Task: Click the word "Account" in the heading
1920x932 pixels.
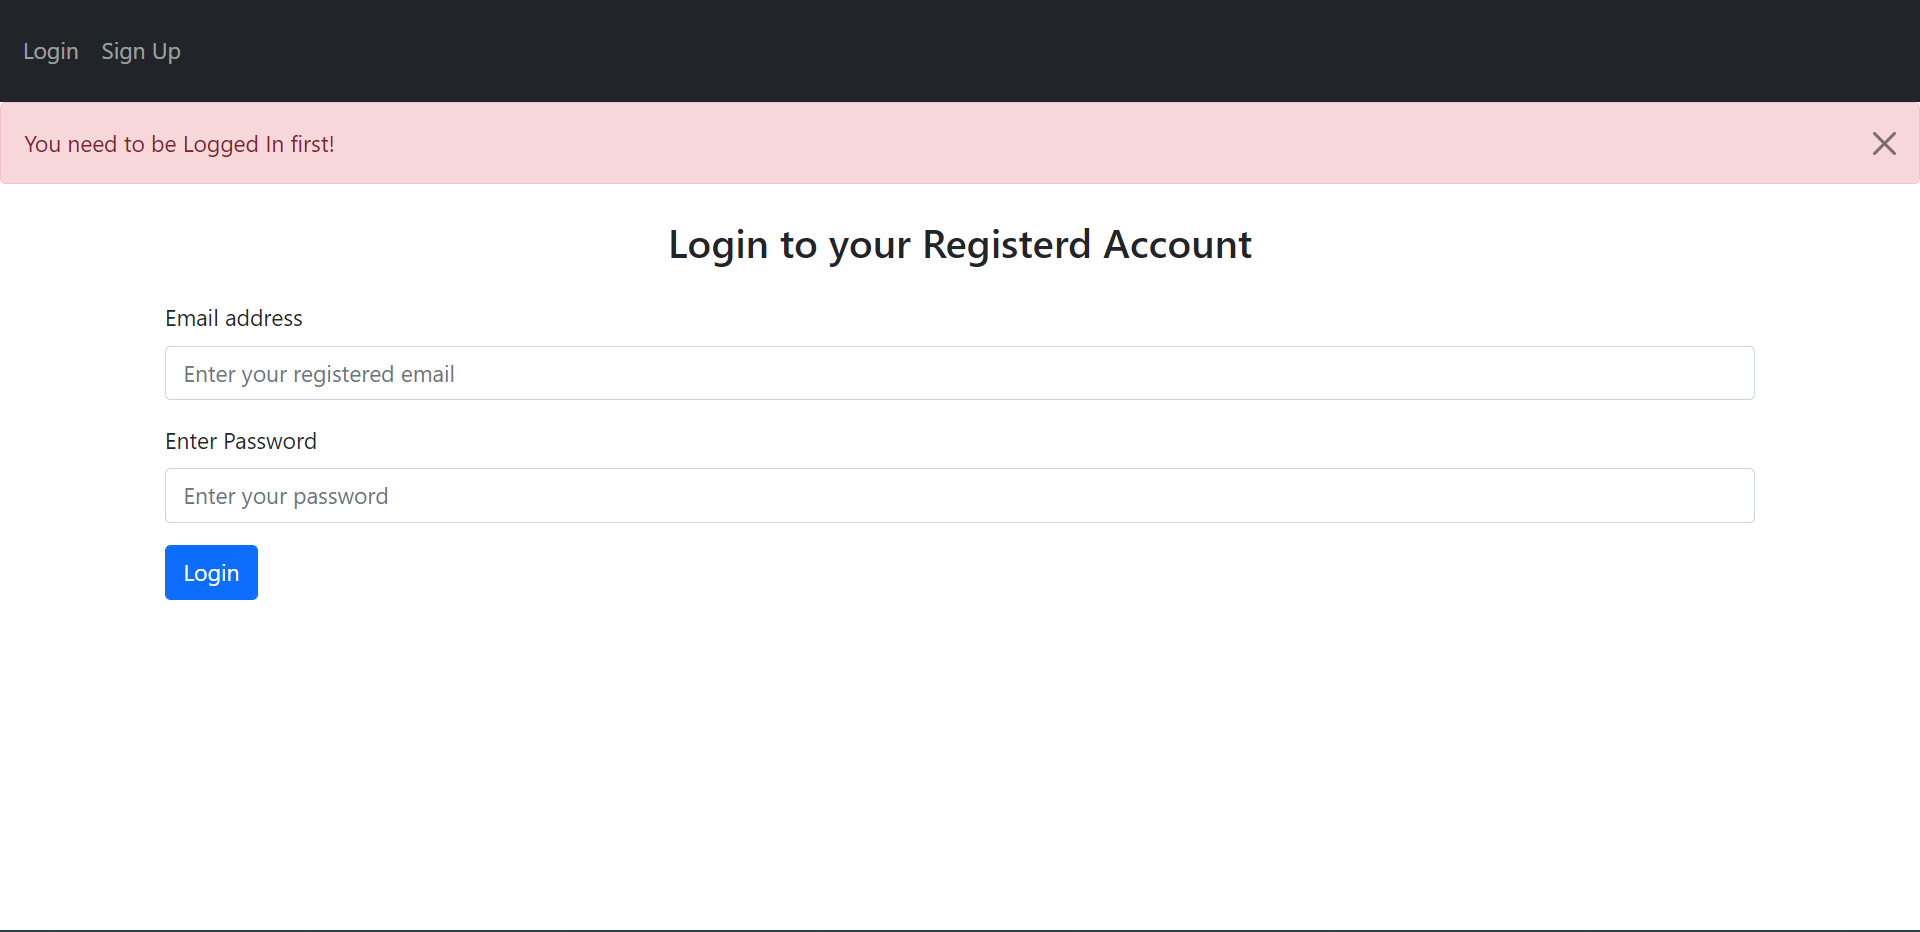Action: point(1177,245)
